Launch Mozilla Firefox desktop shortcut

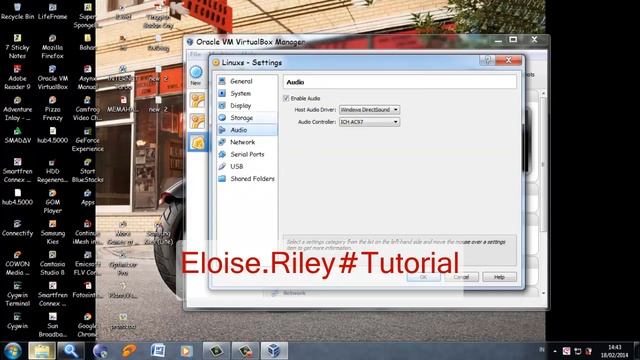[x=52, y=47]
